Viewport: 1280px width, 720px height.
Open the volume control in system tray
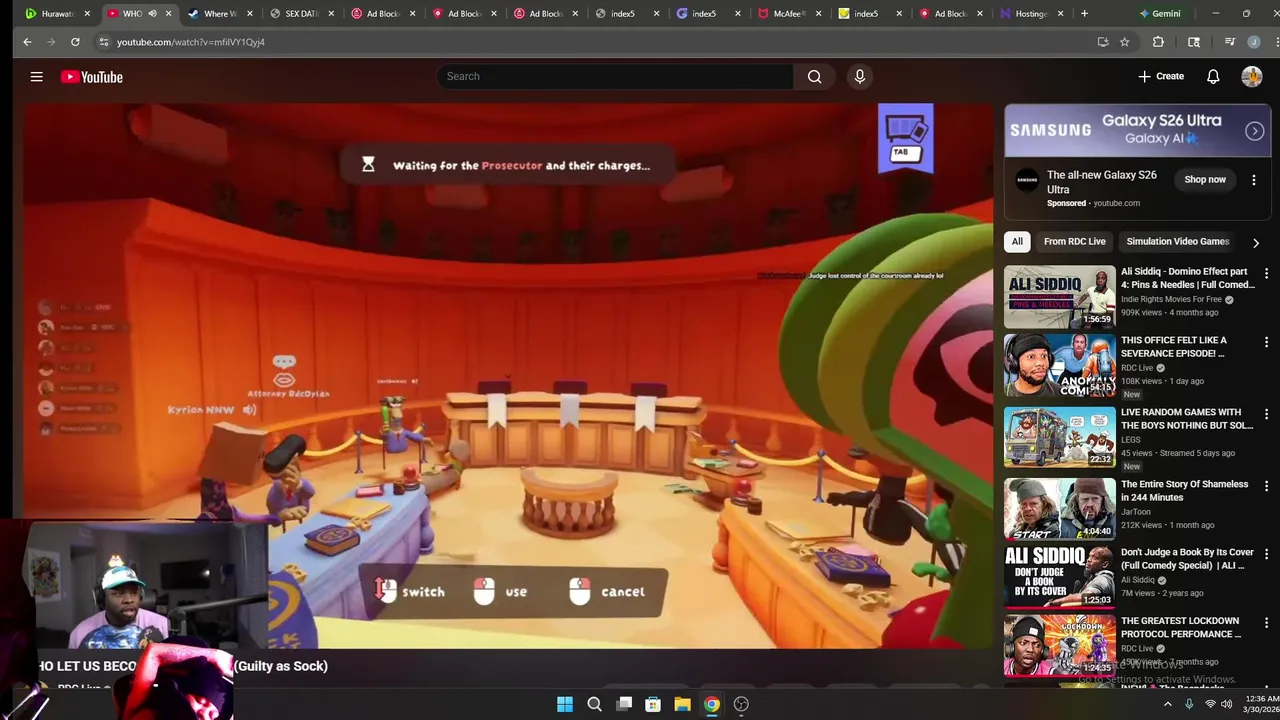pyautogui.click(x=1226, y=704)
